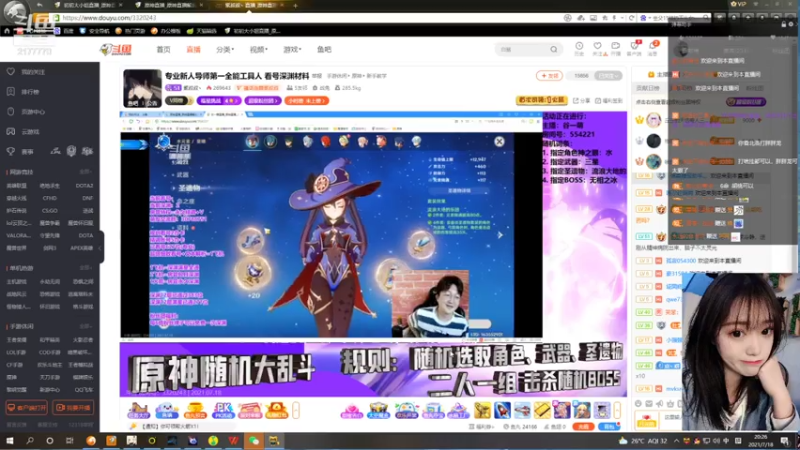Click the browser address bar
Image resolution: width=800 pixels, height=450 pixels.
pos(306,17)
